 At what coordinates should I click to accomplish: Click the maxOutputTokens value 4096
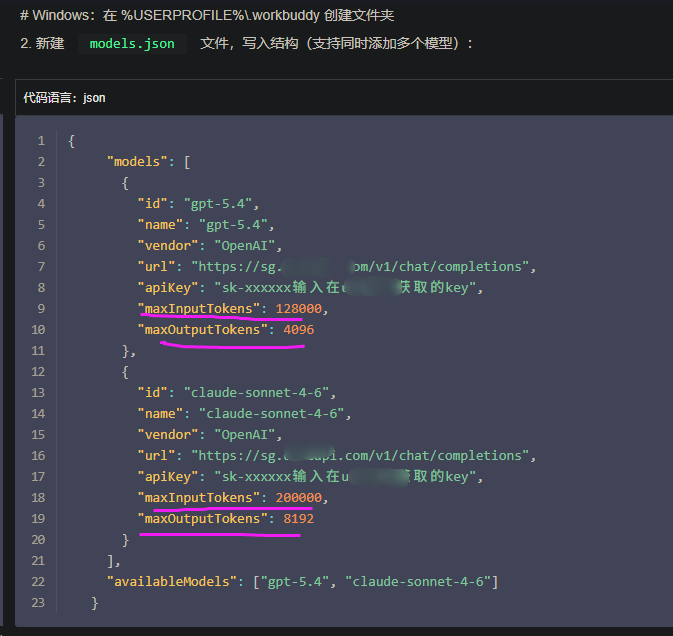[x=299, y=330]
